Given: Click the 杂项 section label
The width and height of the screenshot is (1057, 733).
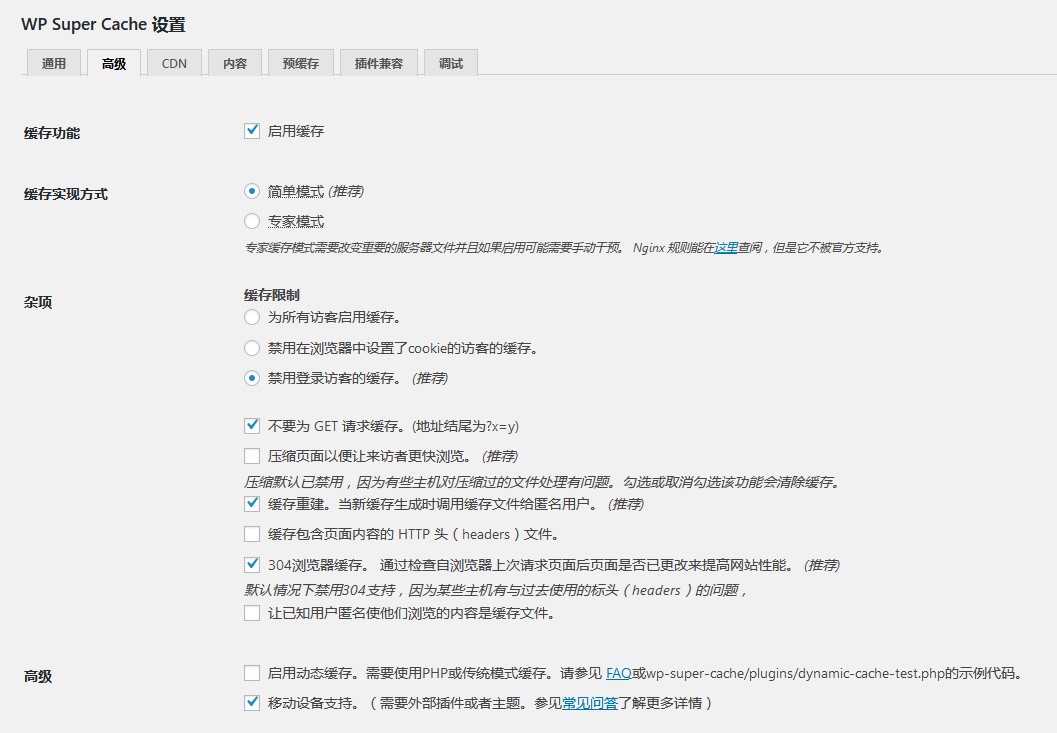Looking at the screenshot, I should 38,302.
